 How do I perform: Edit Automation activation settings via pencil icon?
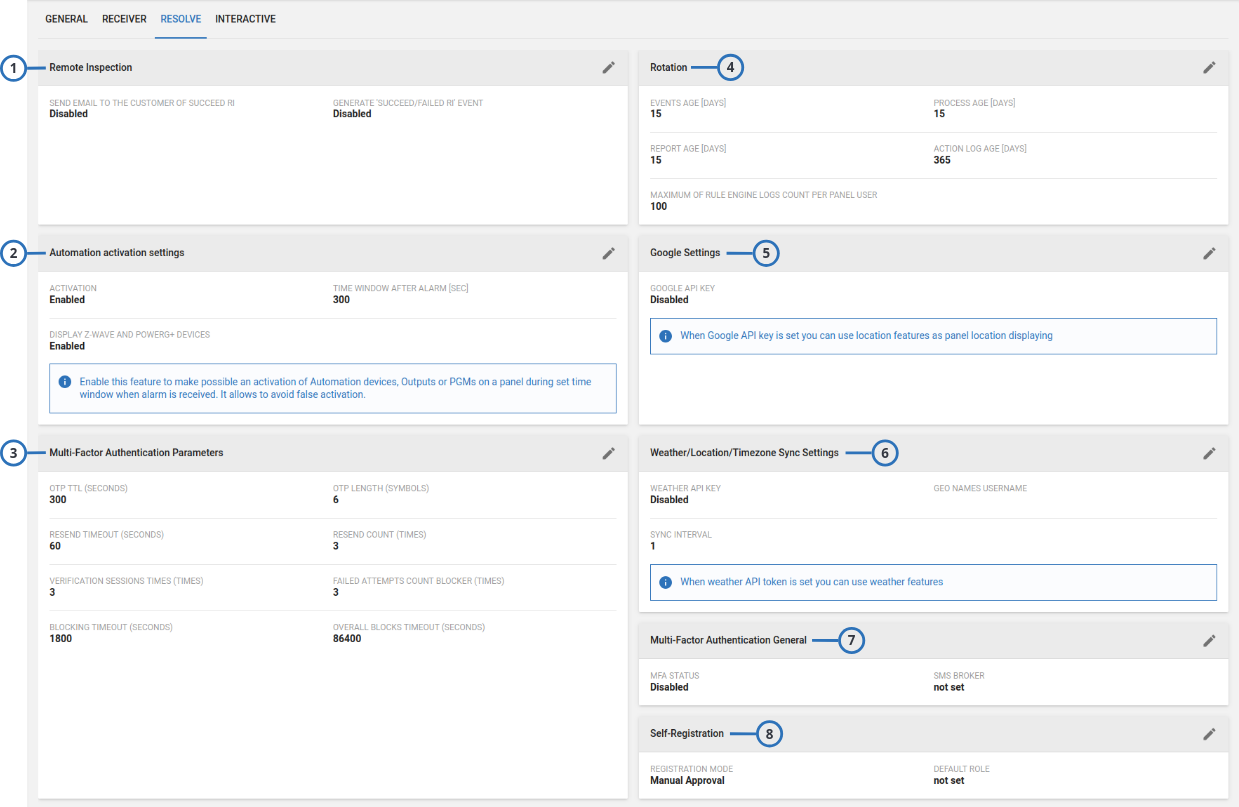click(x=608, y=253)
